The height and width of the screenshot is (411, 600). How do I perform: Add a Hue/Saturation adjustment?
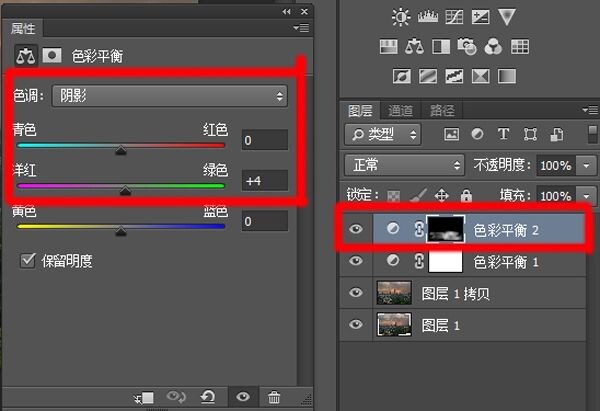click(388, 47)
